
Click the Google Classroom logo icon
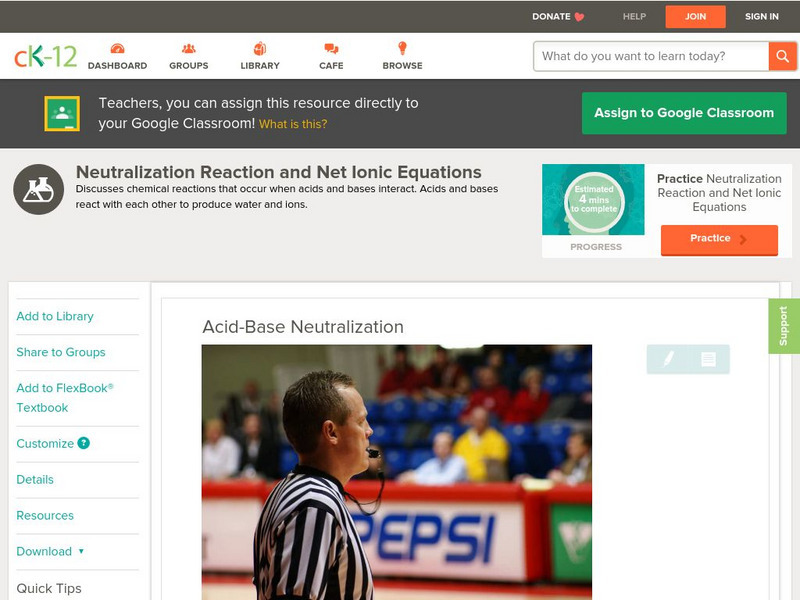(62, 113)
